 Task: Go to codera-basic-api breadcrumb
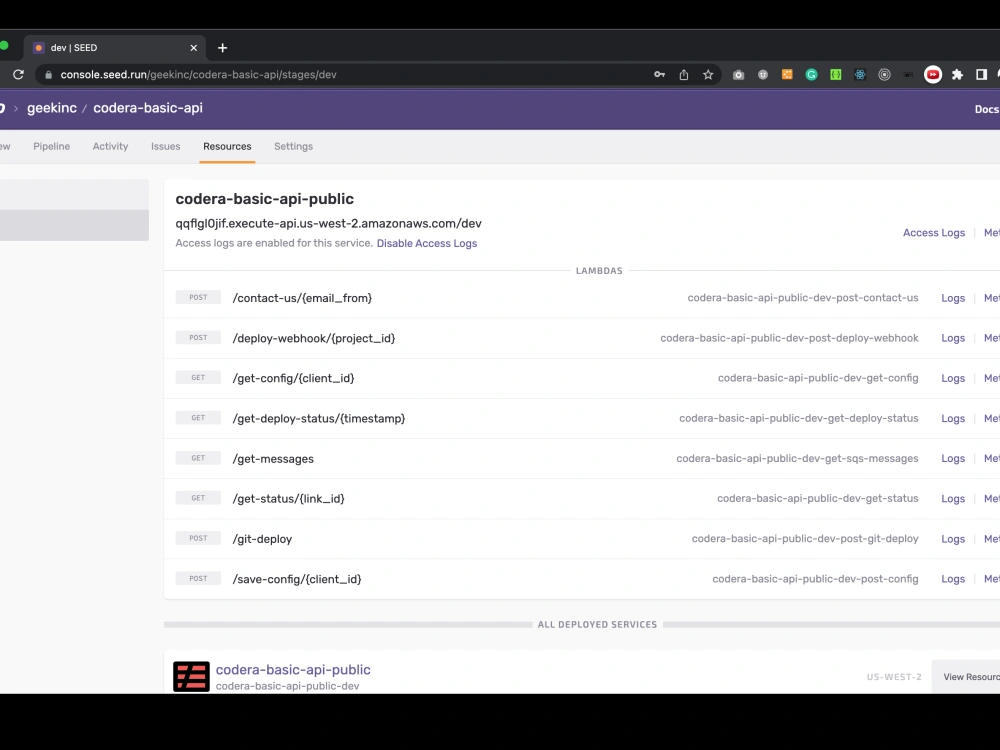coord(148,108)
